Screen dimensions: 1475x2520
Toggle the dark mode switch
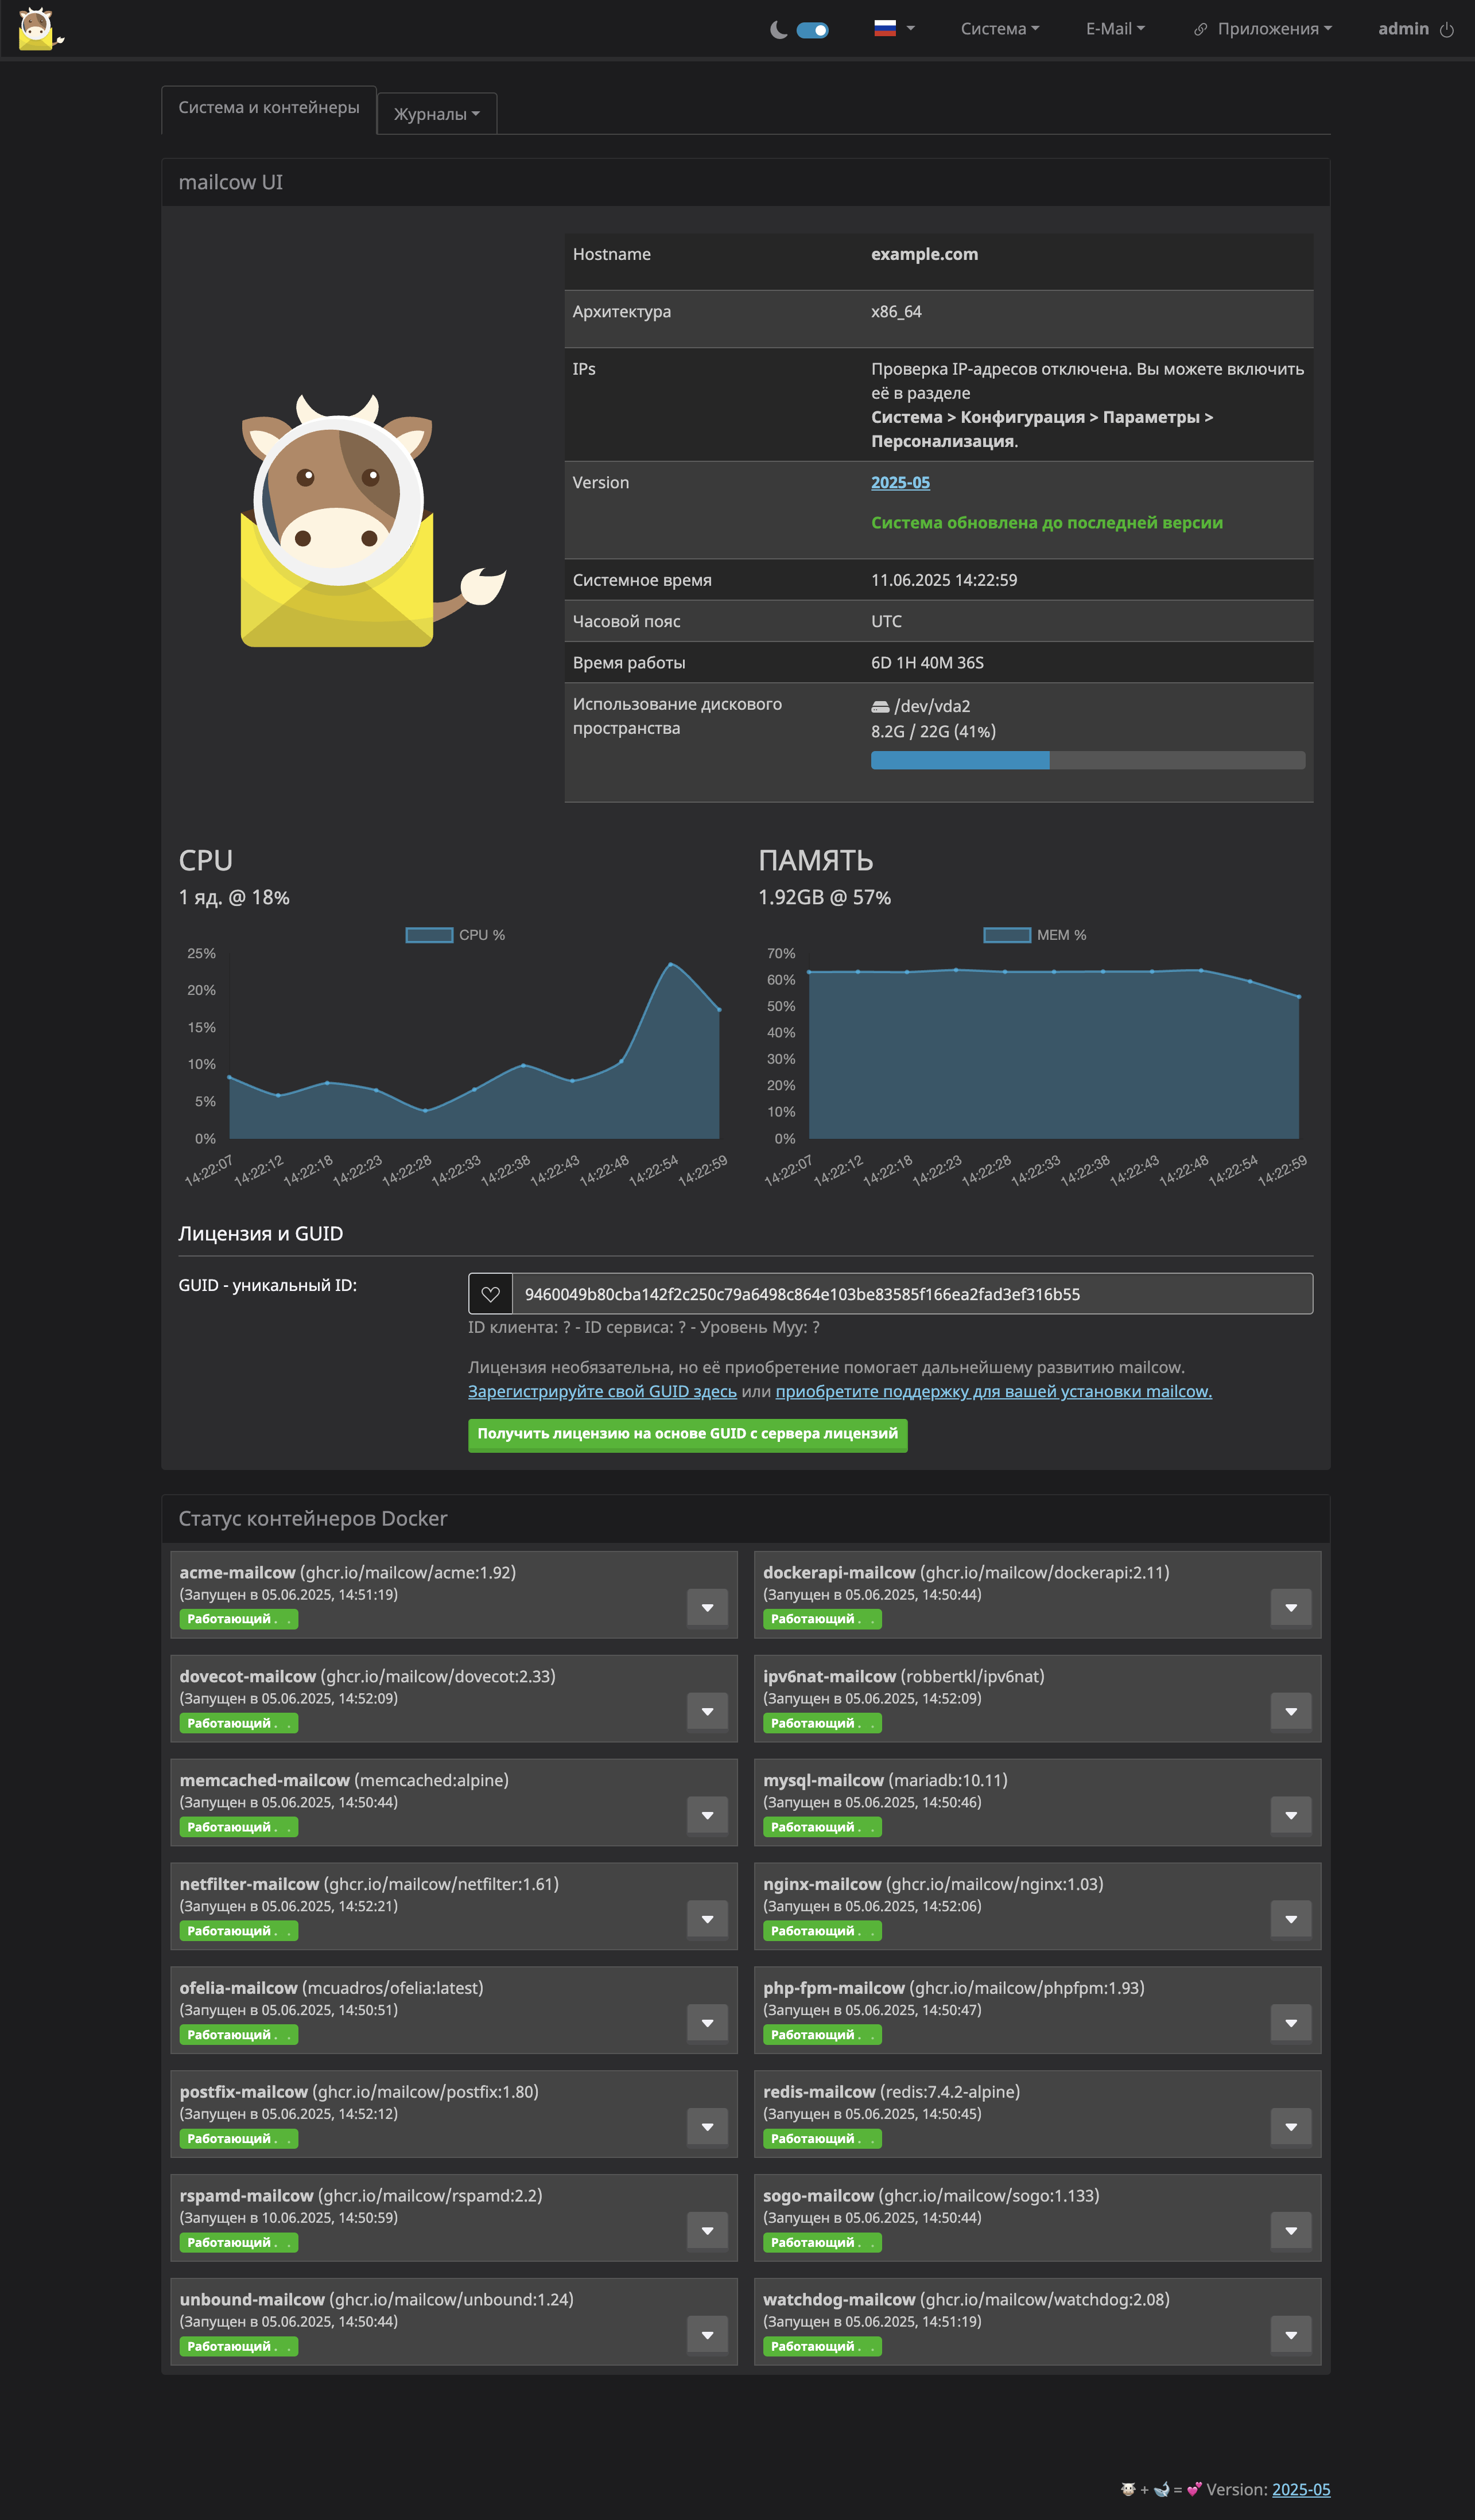coord(812,30)
